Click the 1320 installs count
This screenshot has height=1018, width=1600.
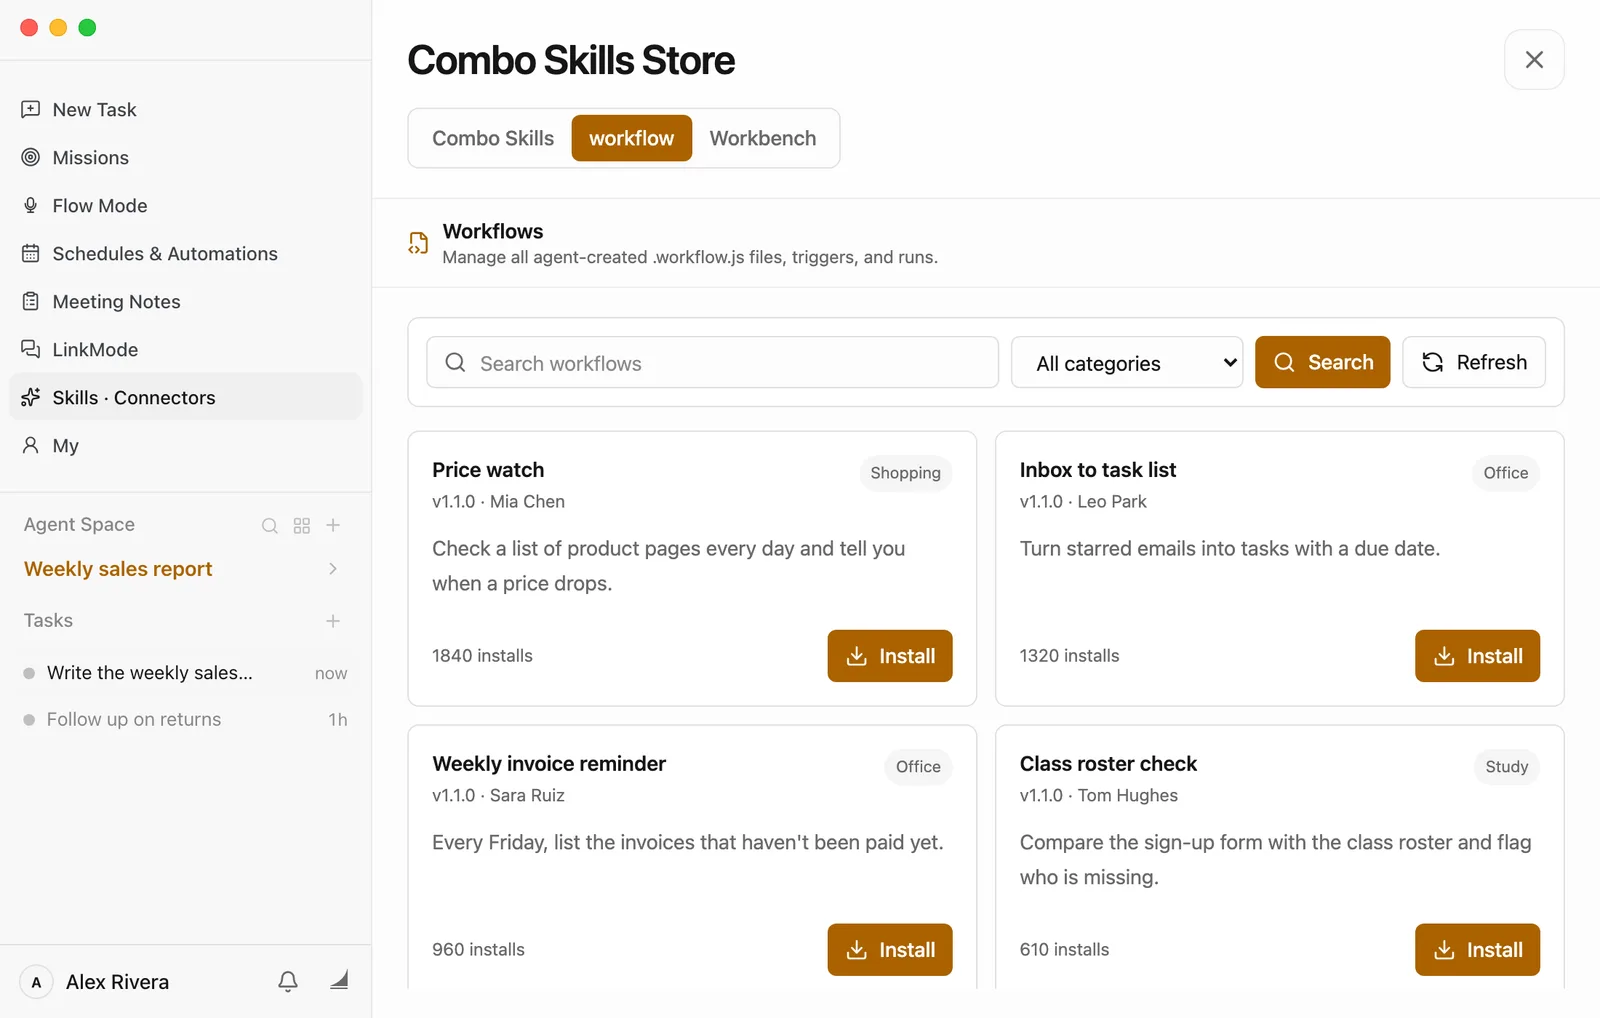click(1069, 656)
